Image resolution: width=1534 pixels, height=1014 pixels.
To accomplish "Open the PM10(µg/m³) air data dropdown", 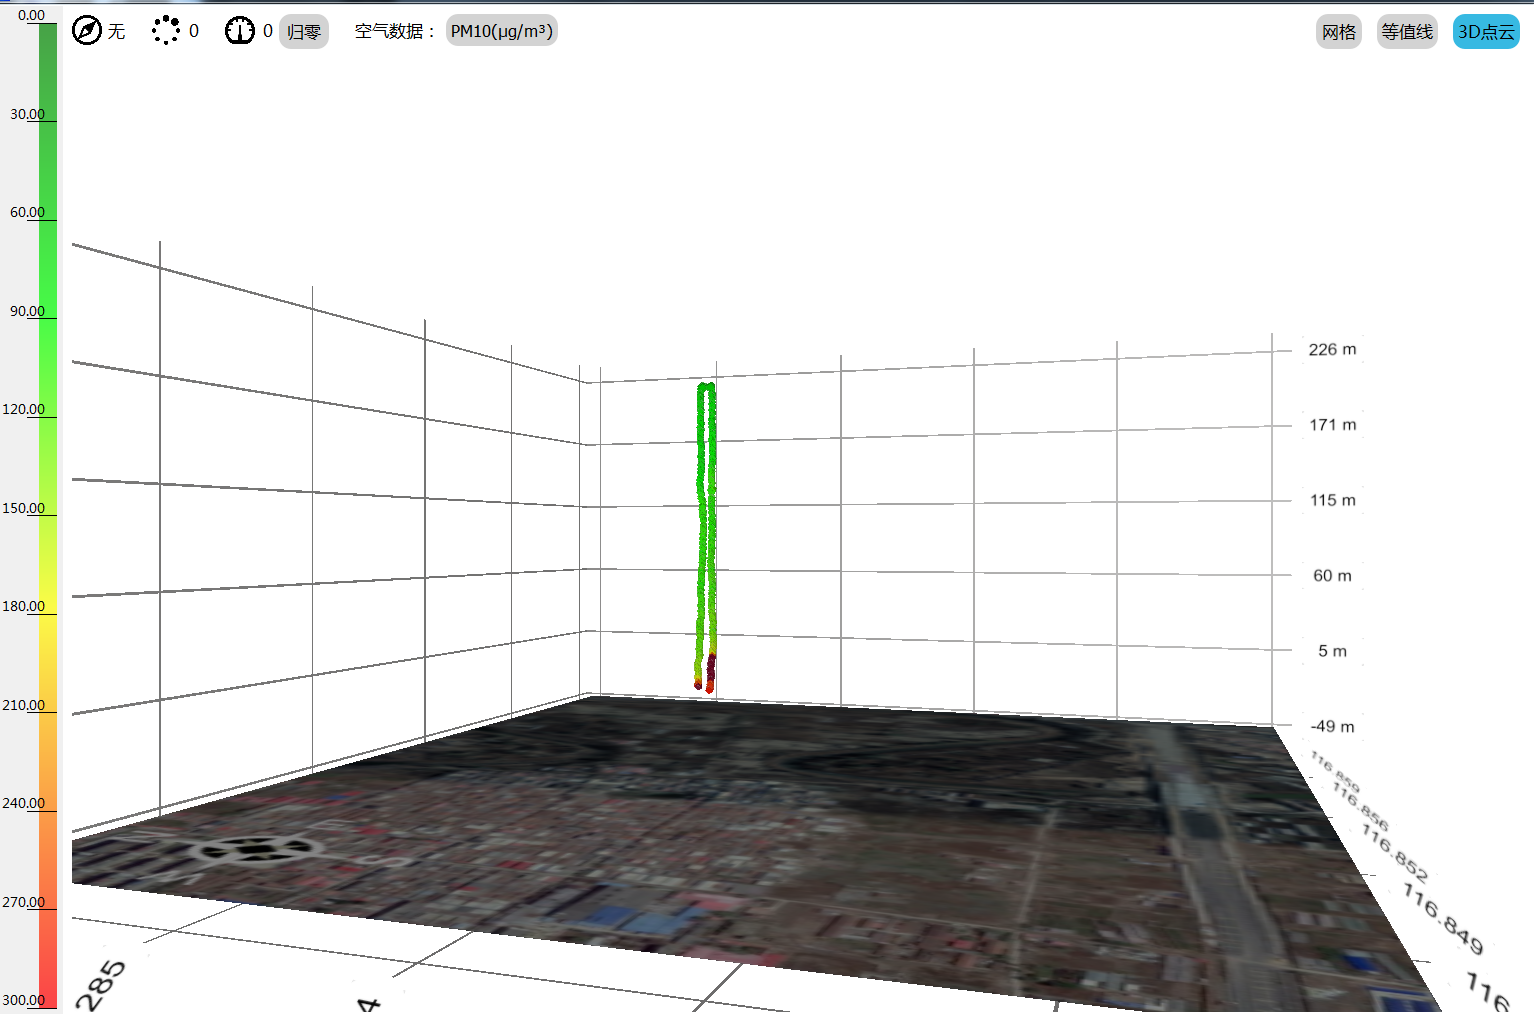I will point(501,31).
